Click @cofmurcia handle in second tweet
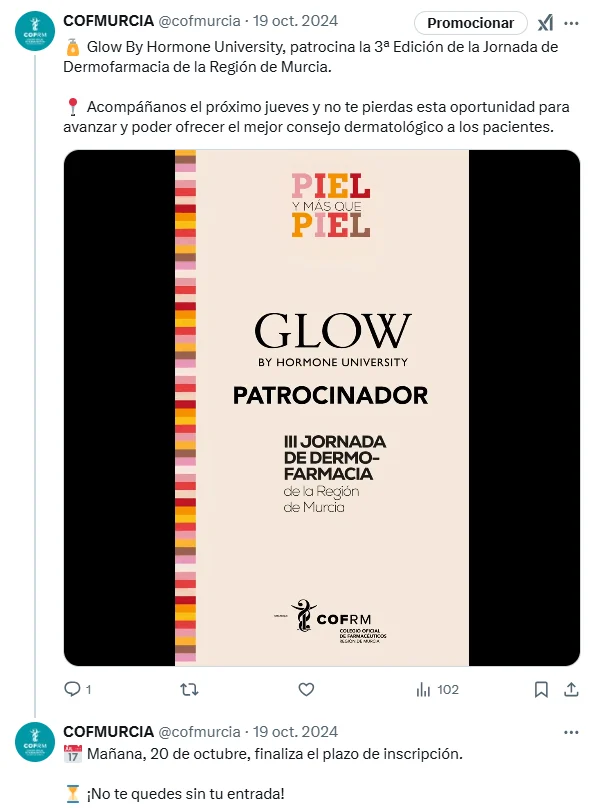The image size is (595, 812). pyautogui.click(x=199, y=731)
